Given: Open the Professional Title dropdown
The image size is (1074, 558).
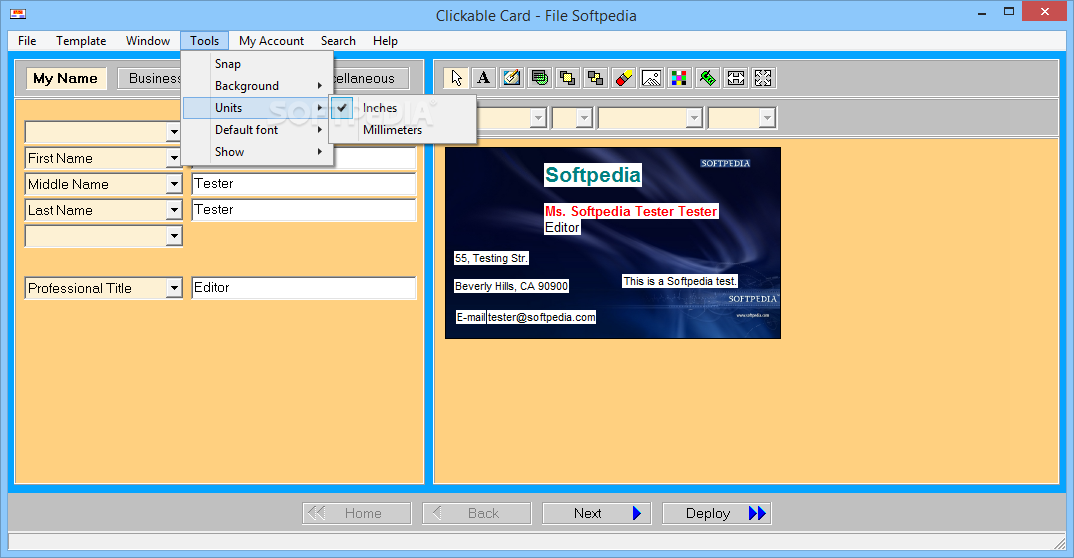Looking at the screenshot, I should [x=174, y=288].
